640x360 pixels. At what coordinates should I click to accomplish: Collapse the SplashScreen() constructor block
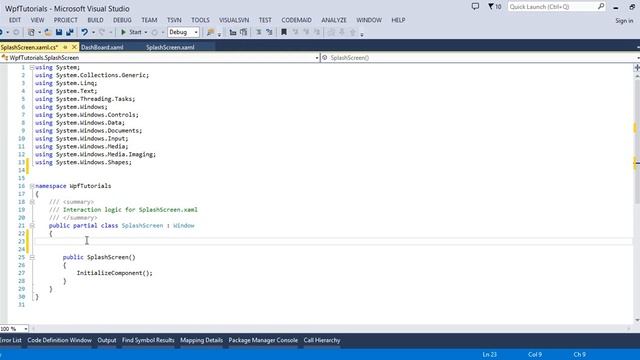tap(32, 258)
